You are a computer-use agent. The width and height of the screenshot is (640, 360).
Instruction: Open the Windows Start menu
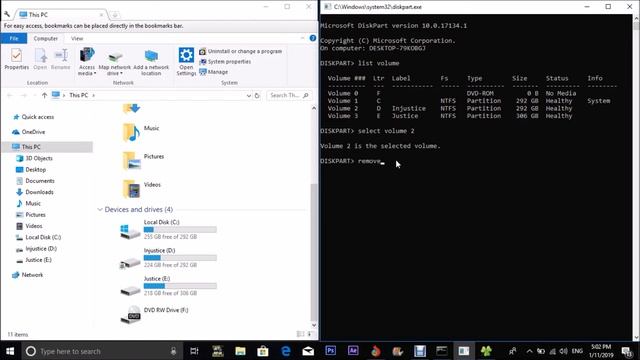[x=10, y=351]
